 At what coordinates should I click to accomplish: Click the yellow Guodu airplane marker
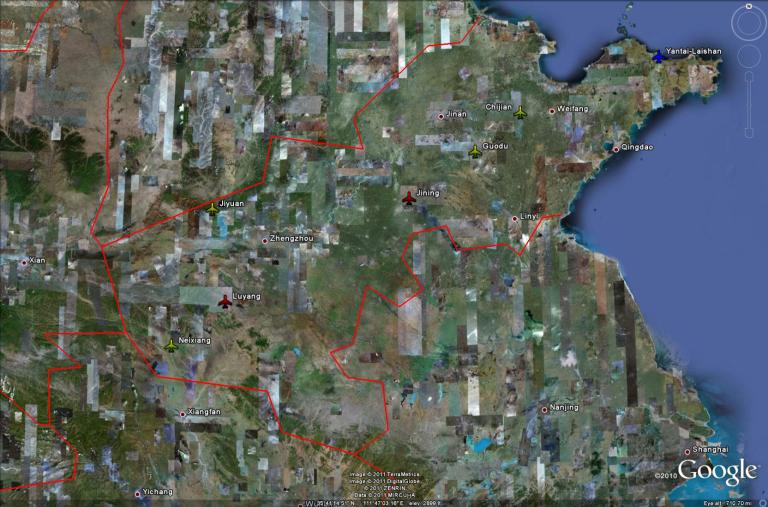pos(475,151)
